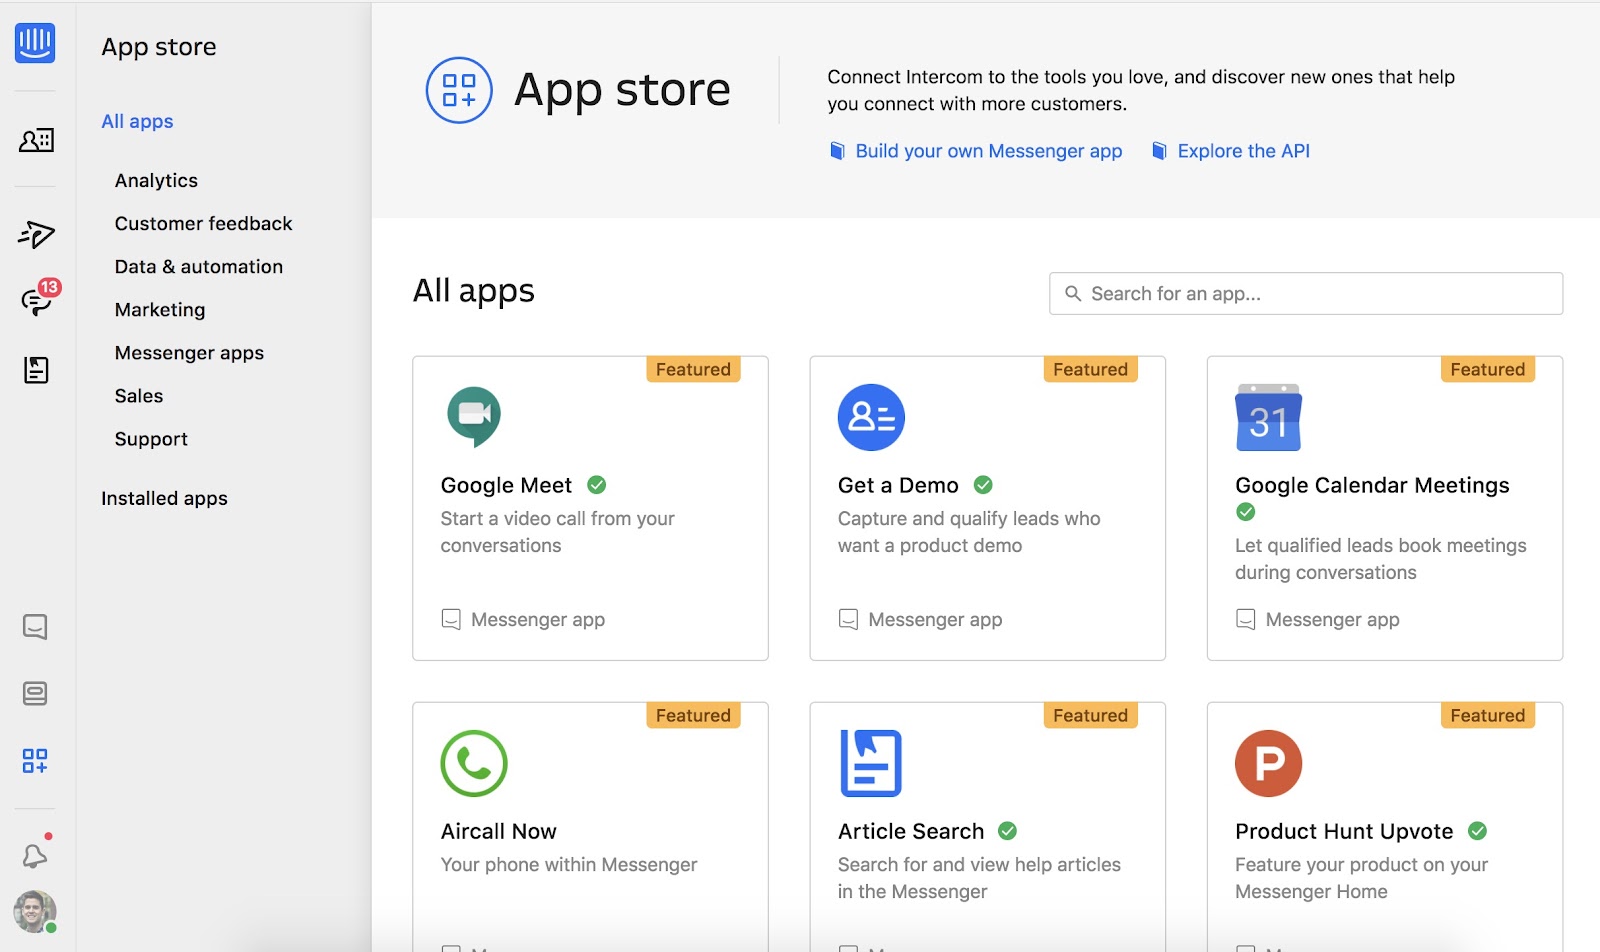
Task: Click the Featured badge on Get a Demo card
Action: coord(1090,369)
